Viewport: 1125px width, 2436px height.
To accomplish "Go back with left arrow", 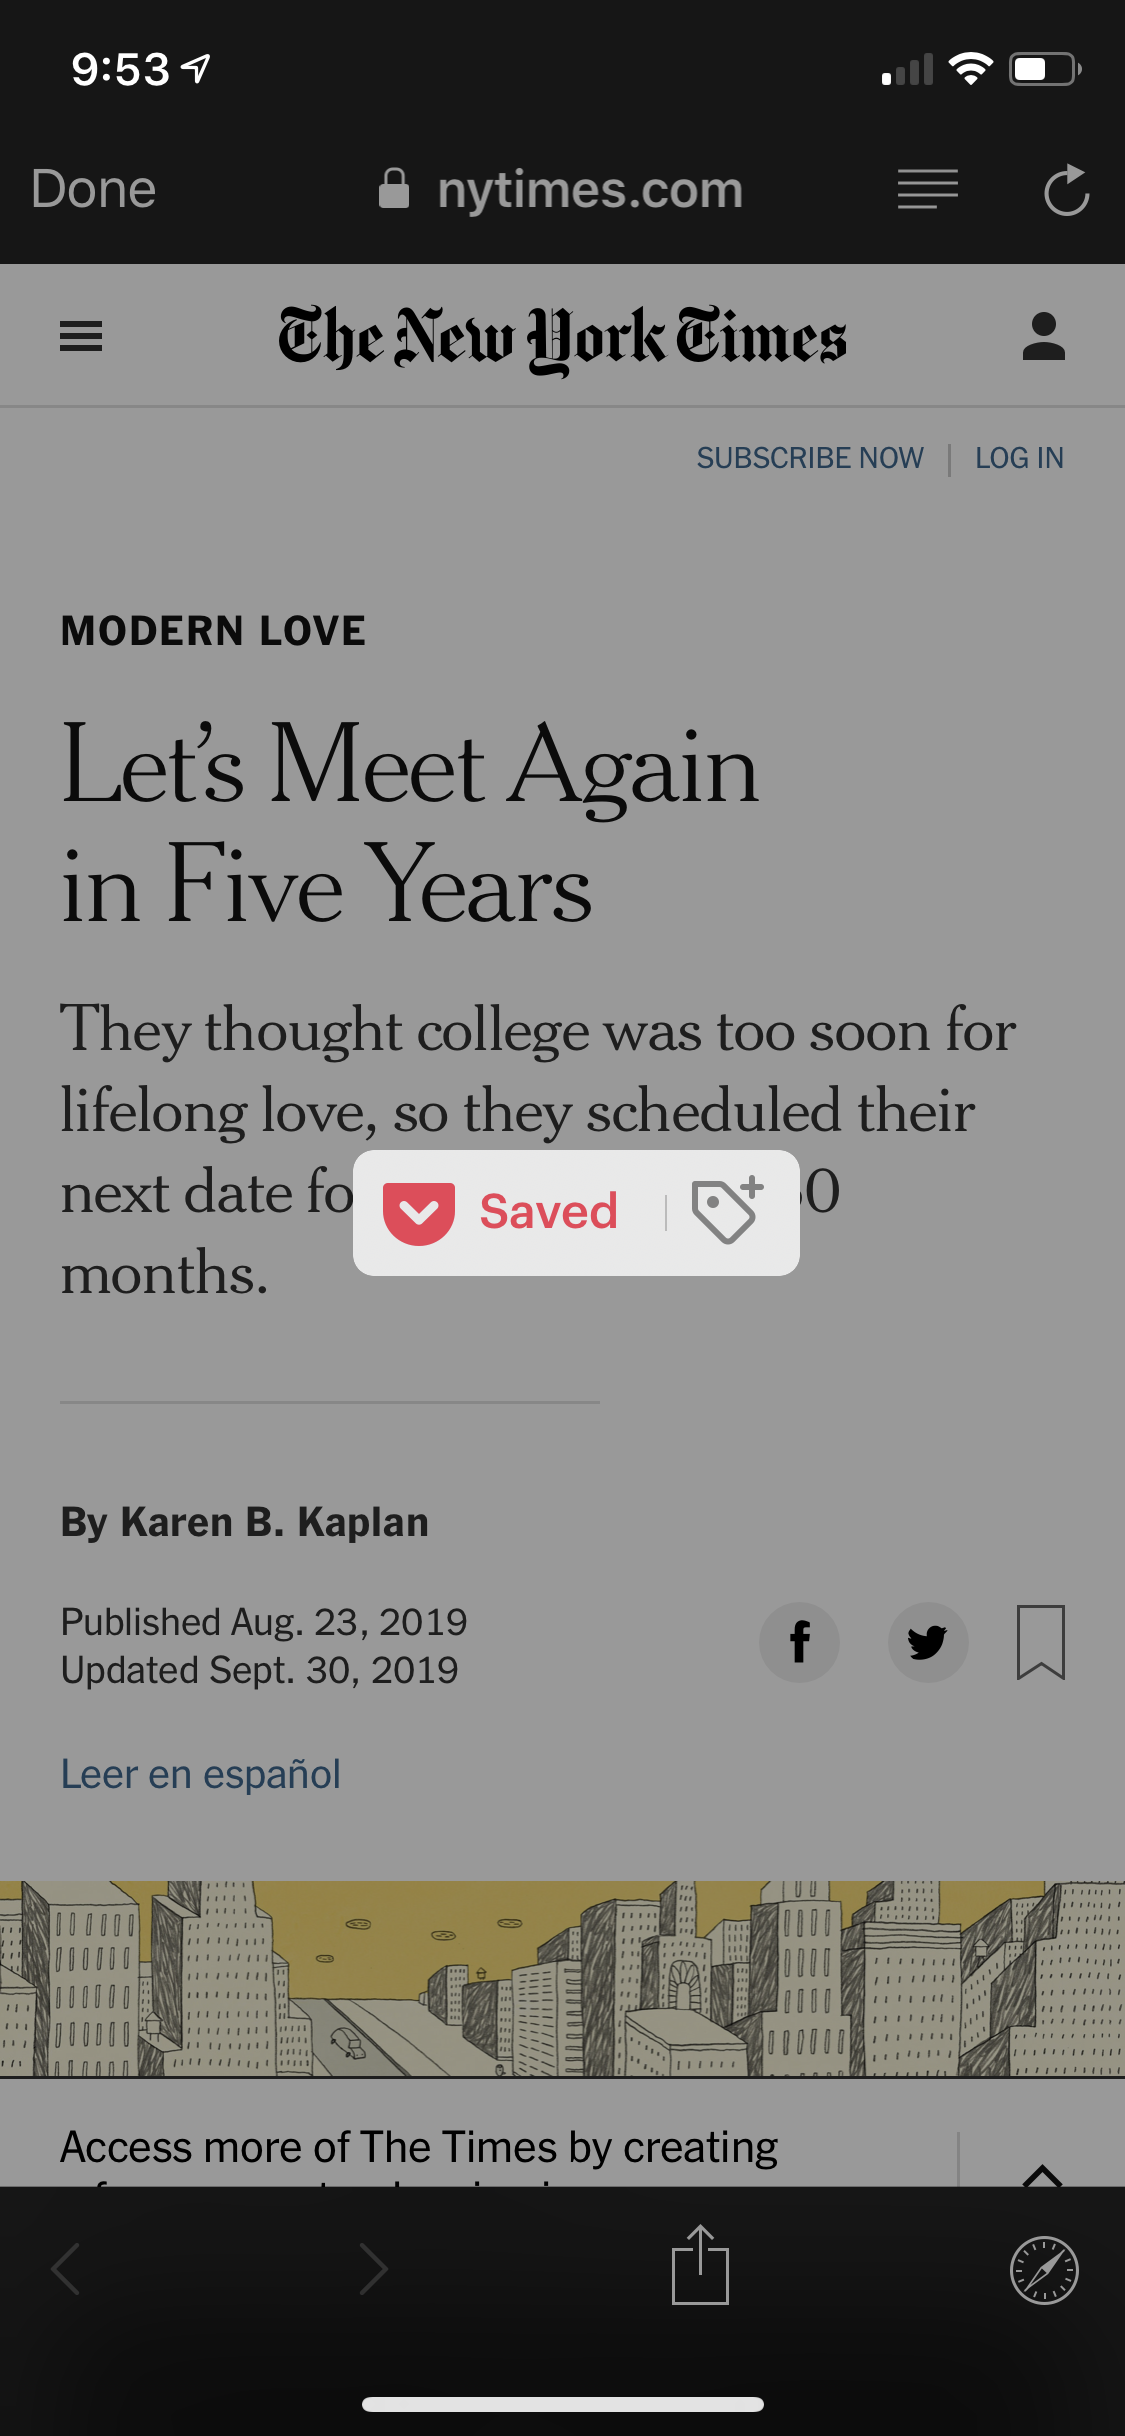I will (66, 2268).
